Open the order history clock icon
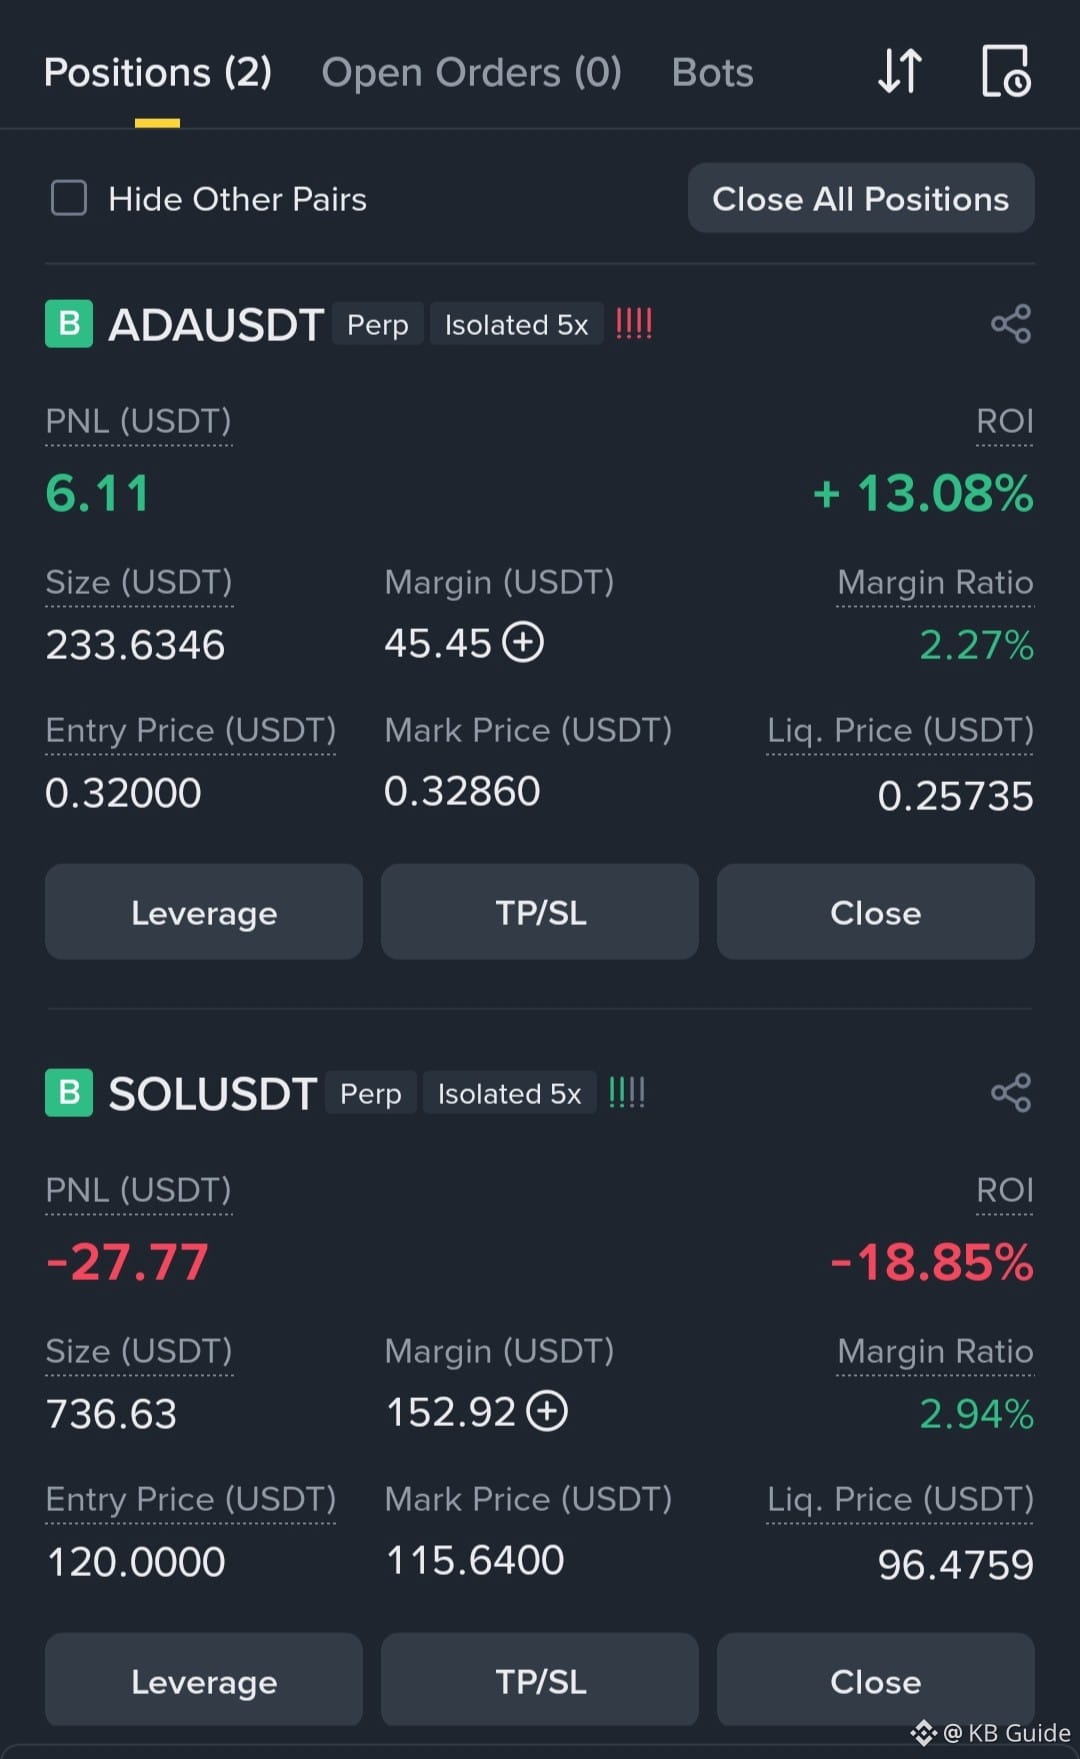Viewport: 1080px width, 1759px height. click(1006, 71)
